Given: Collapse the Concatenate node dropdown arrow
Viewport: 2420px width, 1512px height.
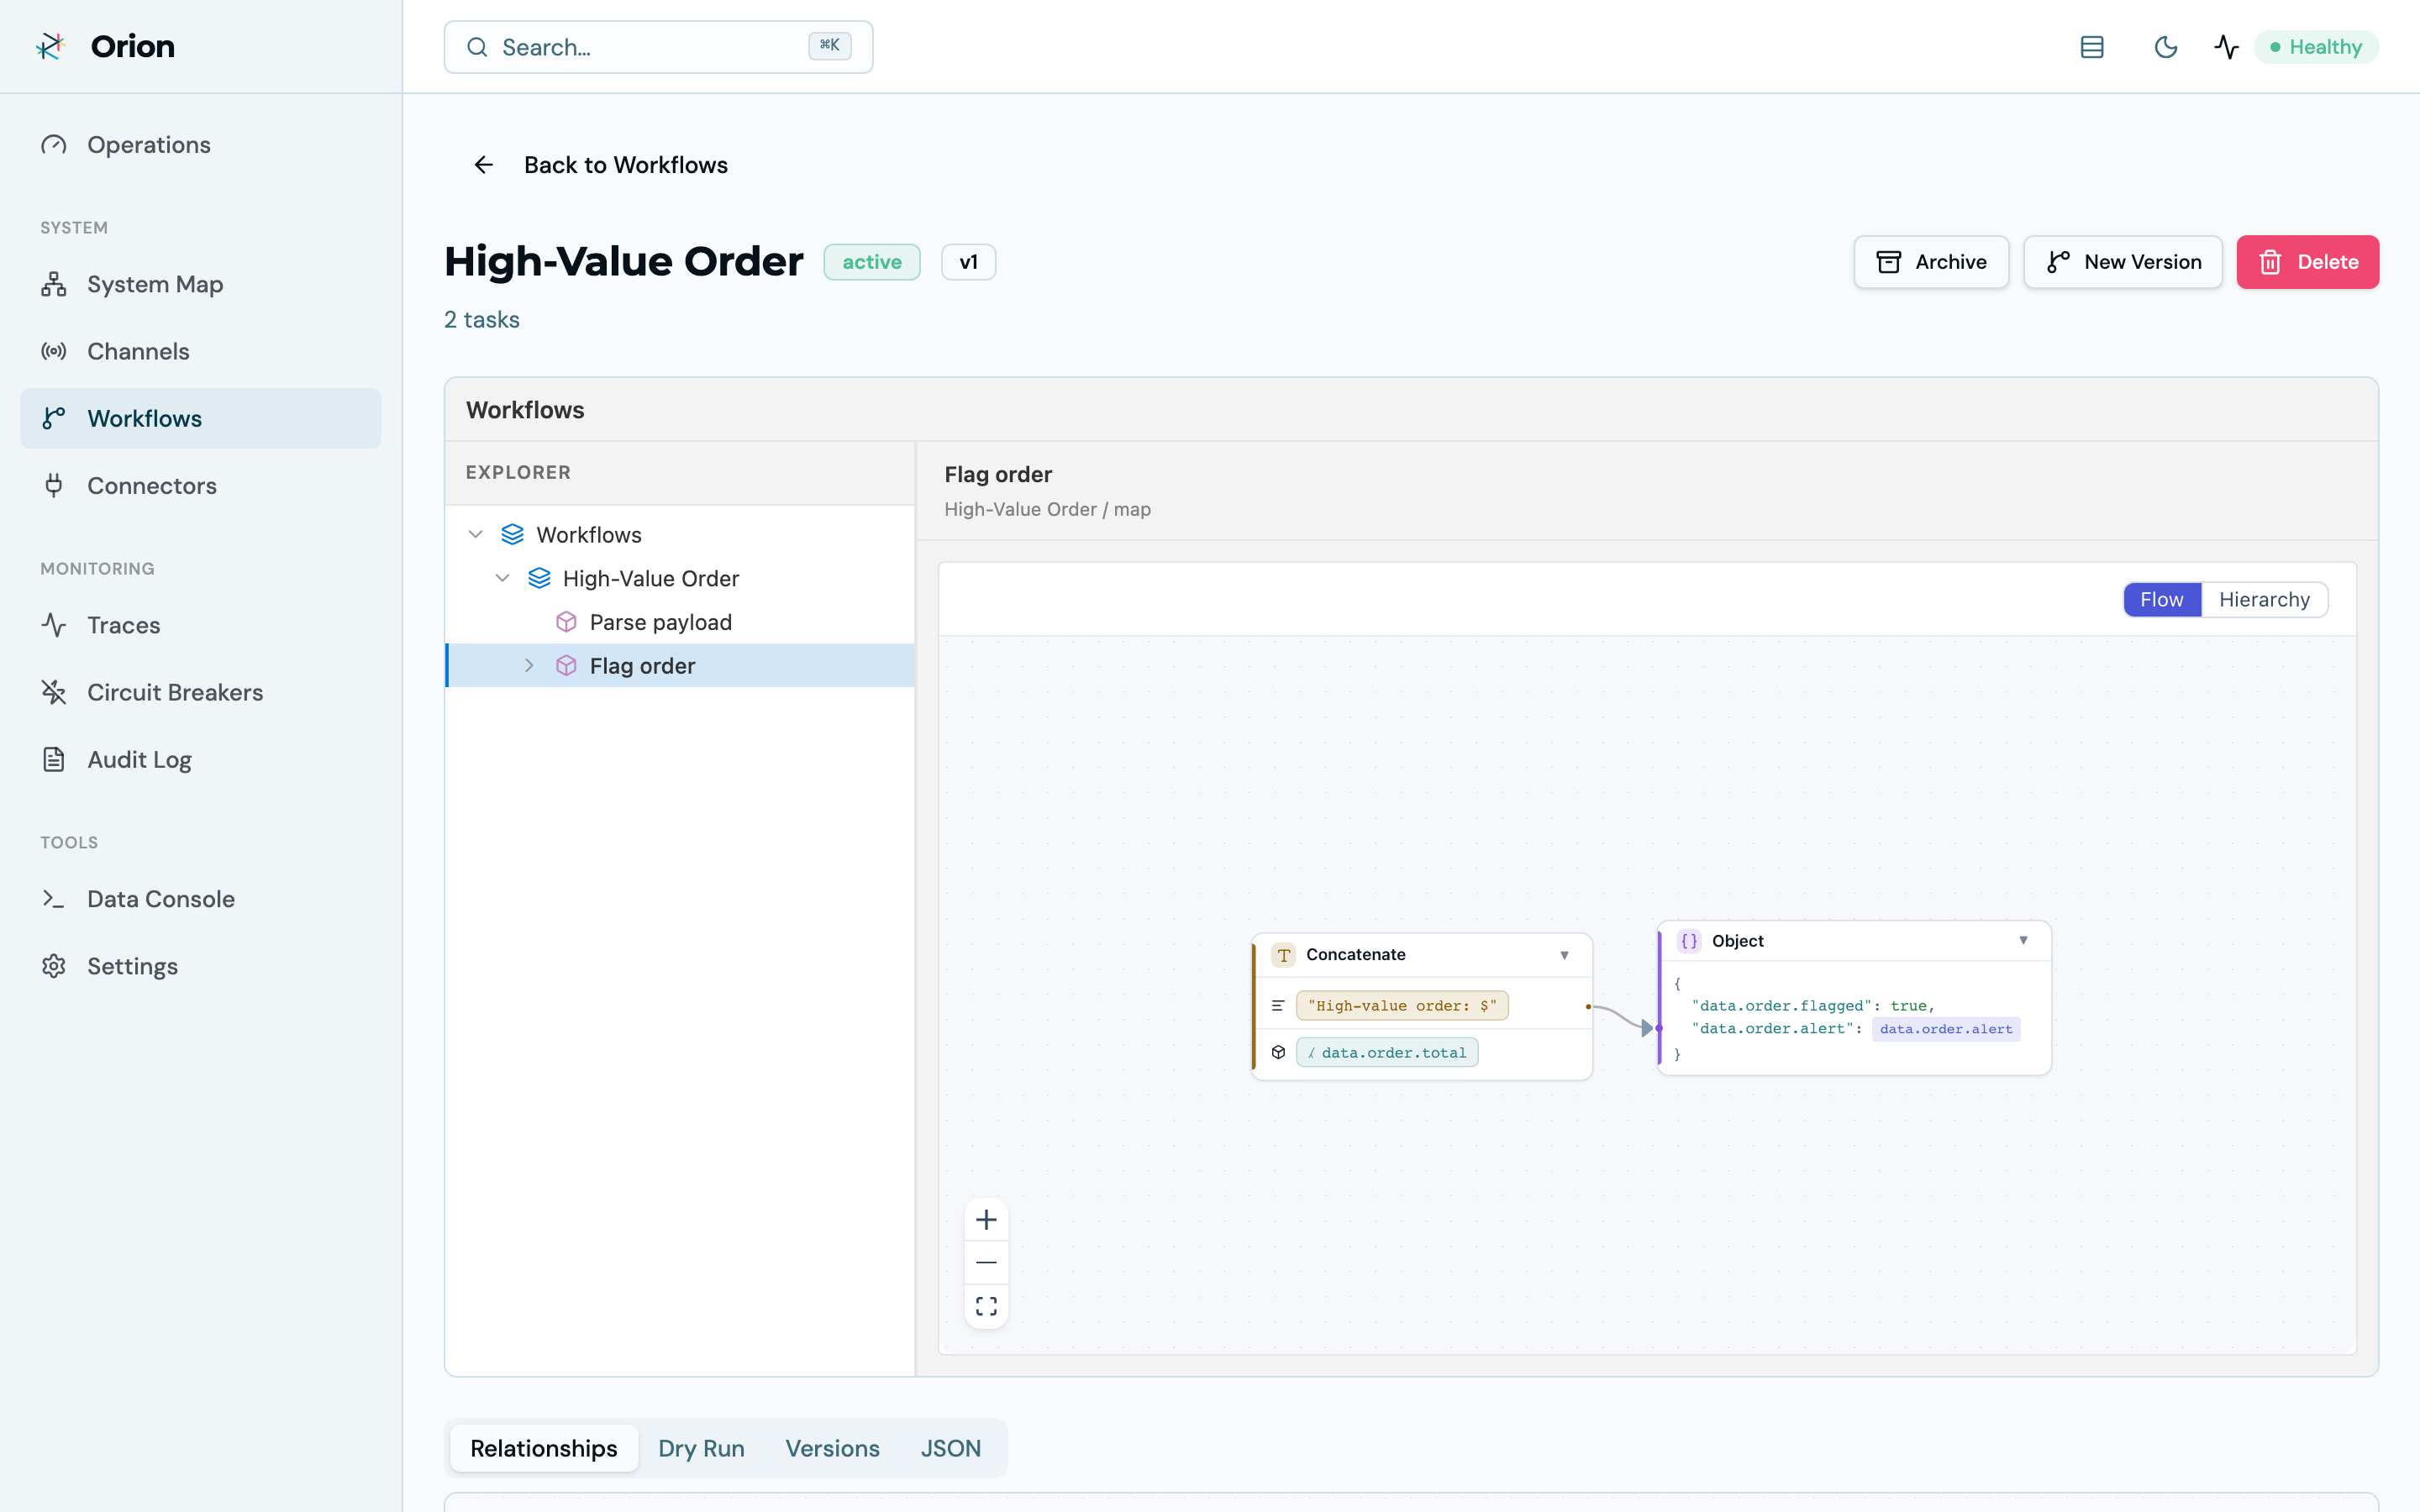Looking at the screenshot, I should pyautogui.click(x=1564, y=955).
